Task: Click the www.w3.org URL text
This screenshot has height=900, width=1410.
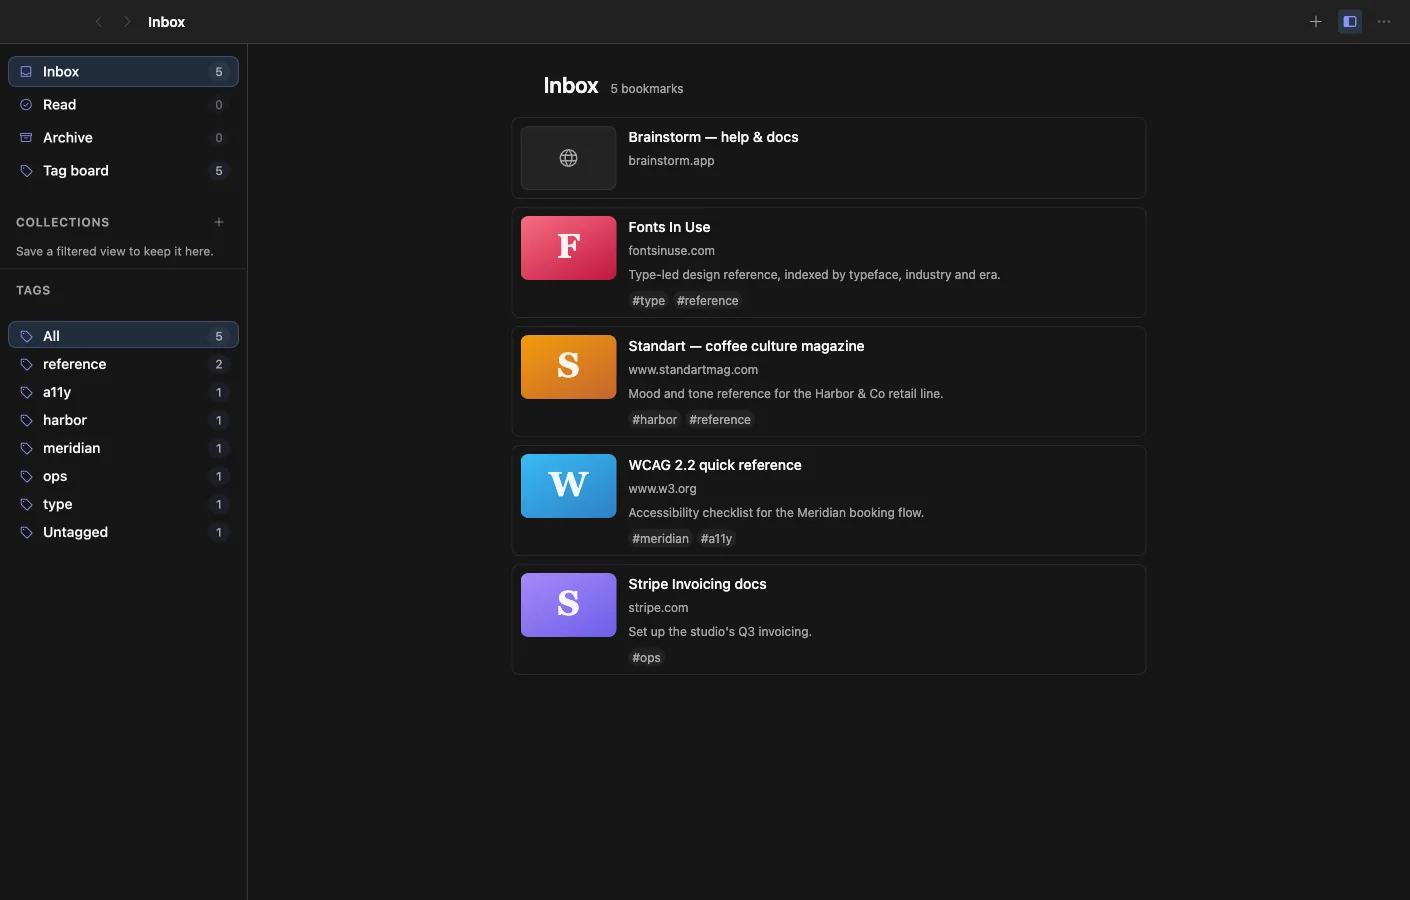Action: [x=662, y=489]
